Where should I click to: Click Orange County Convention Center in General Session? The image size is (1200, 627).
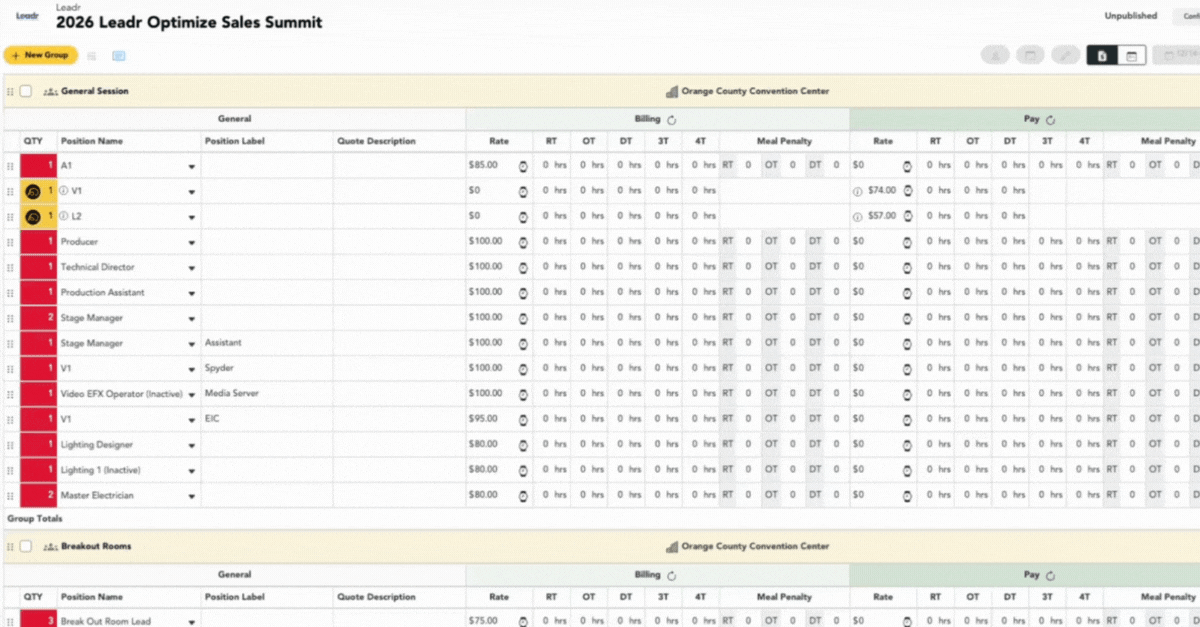point(754,91)
